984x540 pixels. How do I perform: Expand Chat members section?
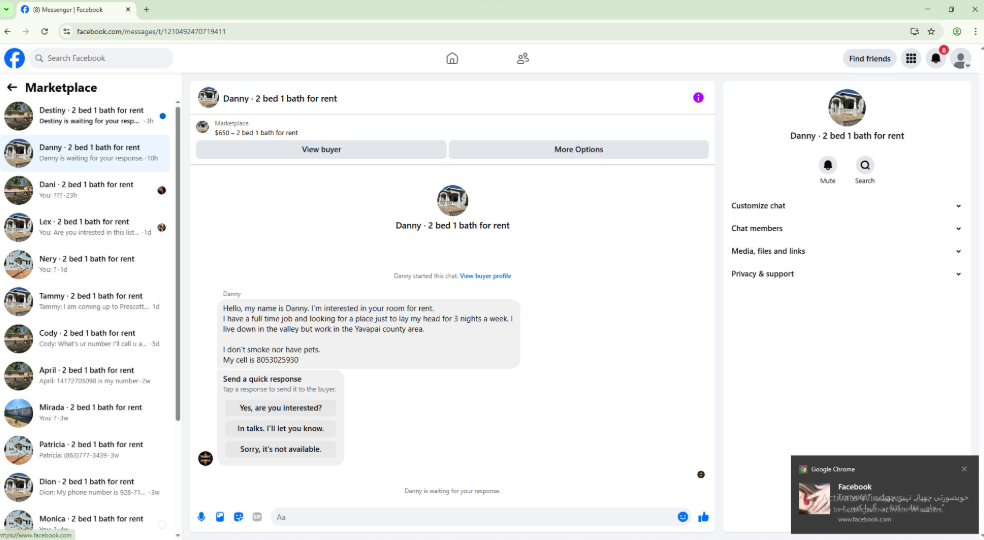(845, 229)
